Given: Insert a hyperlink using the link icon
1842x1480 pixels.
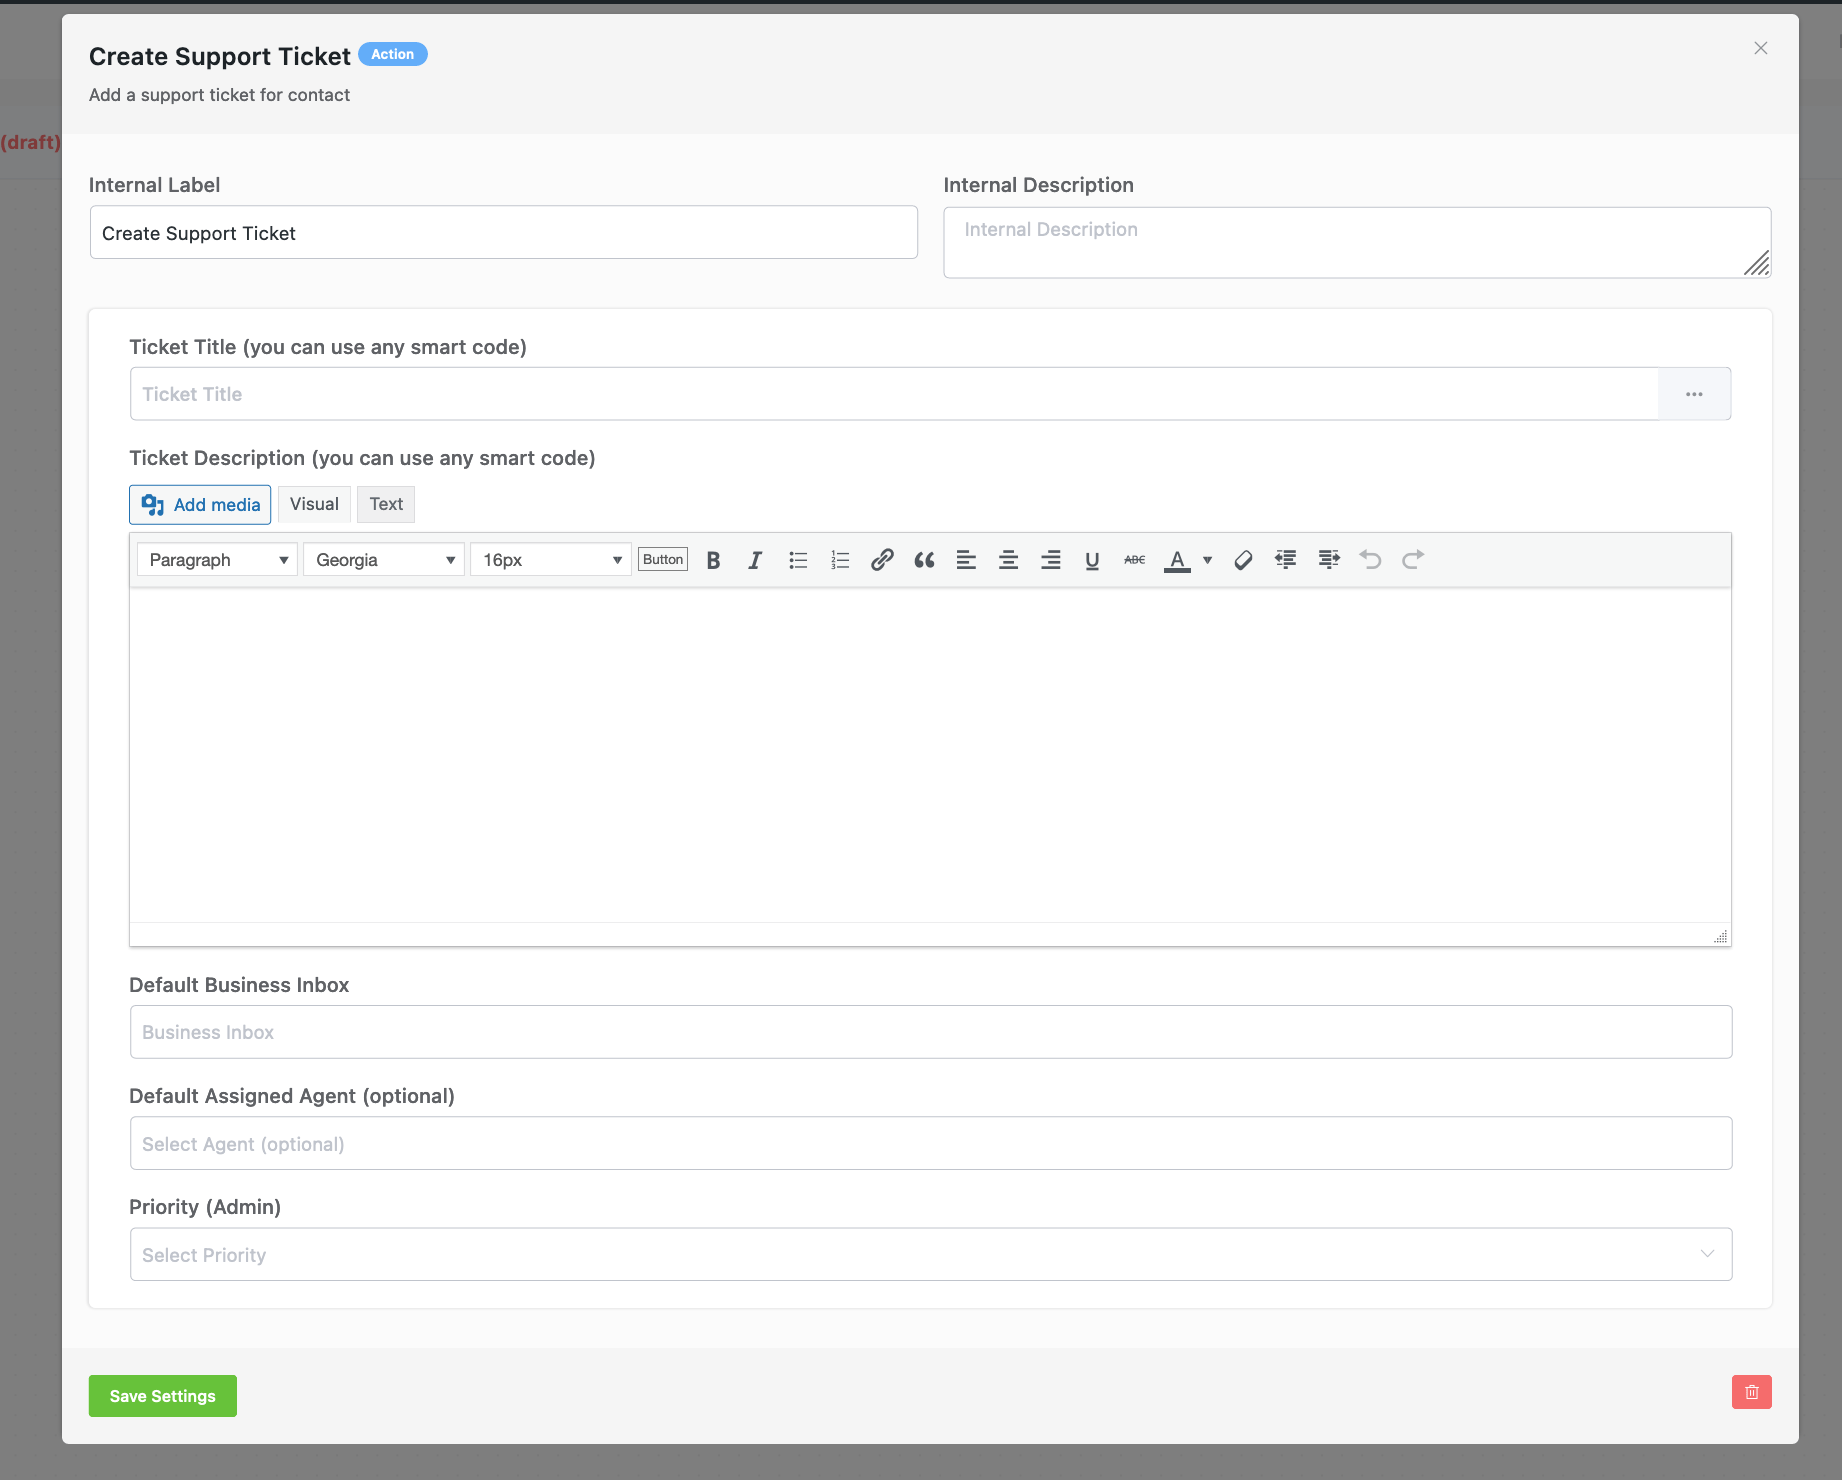Looking at the screenshot, I should [881, 559].
